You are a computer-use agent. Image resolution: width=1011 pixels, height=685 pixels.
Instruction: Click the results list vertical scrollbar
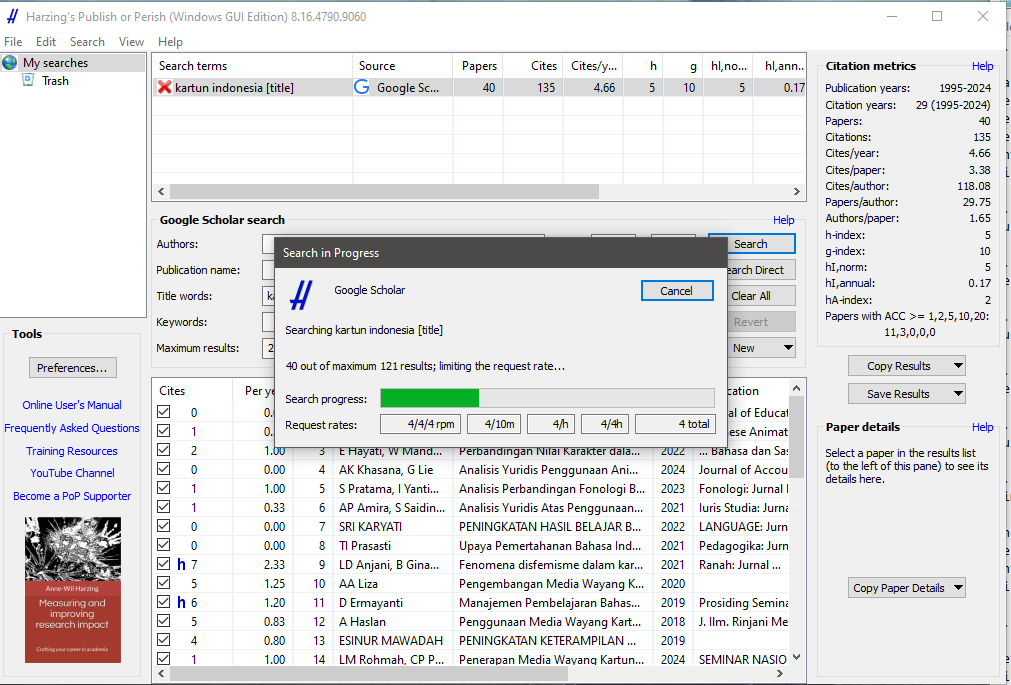(796, 437)
